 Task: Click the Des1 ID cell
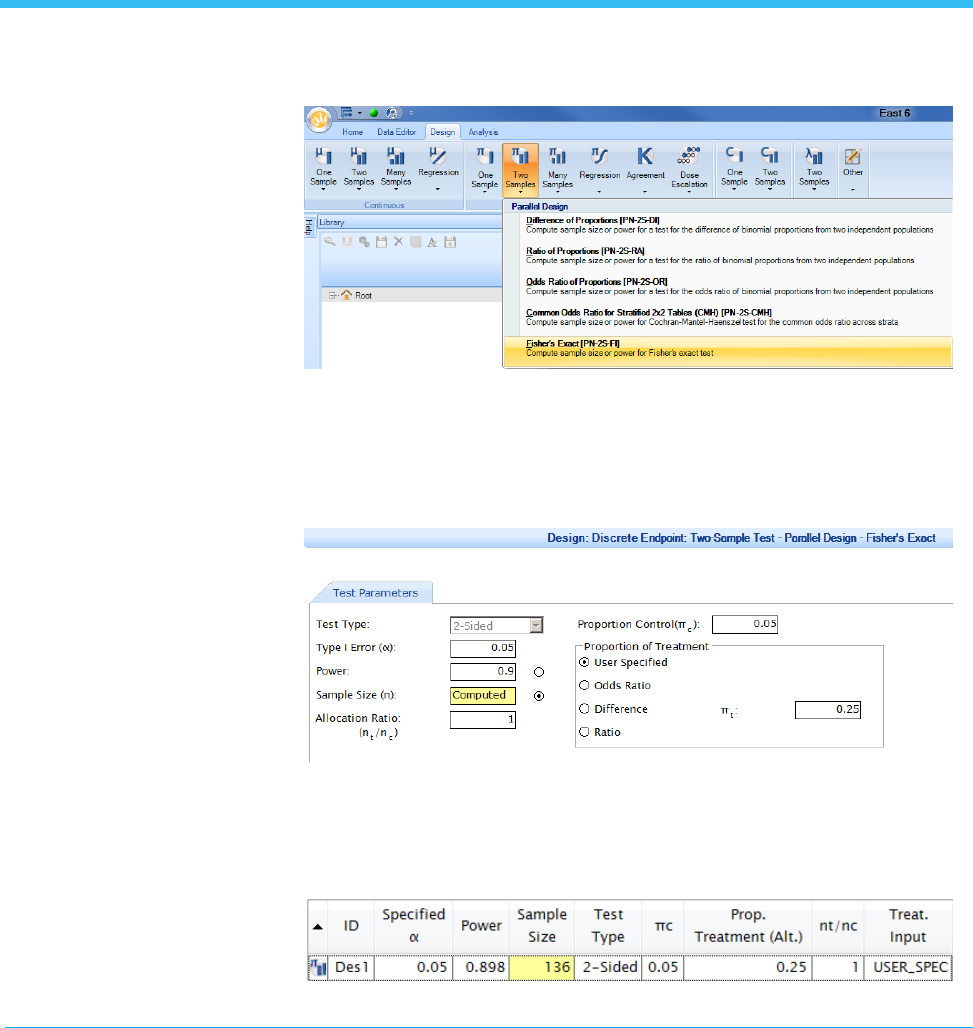click(351, 967)
